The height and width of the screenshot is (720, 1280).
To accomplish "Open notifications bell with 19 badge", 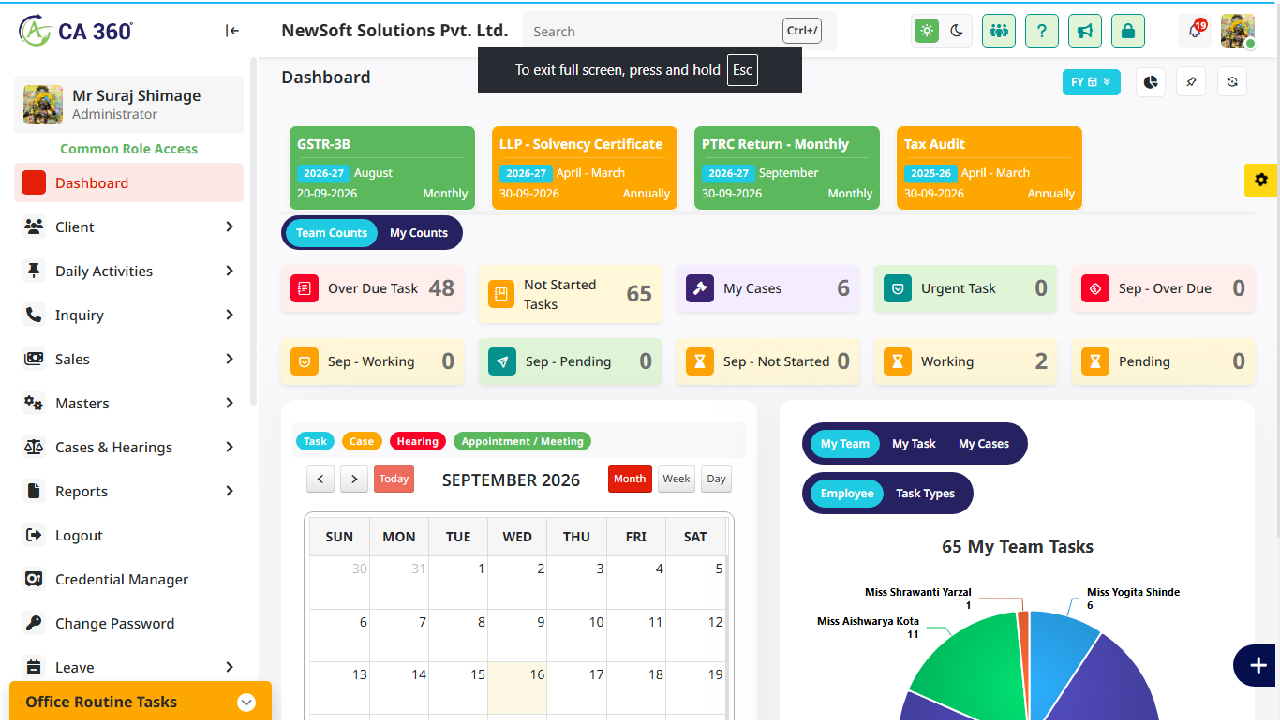I will [1195, 31].
